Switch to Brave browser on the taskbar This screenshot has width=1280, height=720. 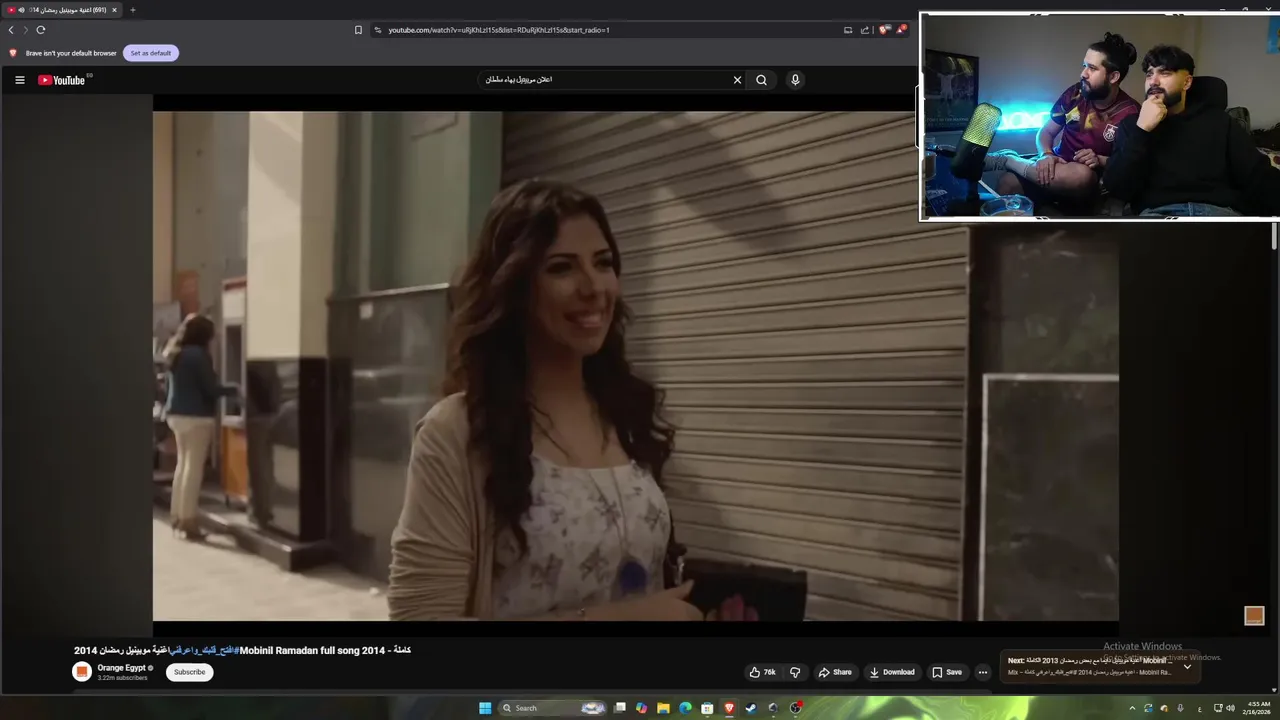(x=729, y=708)
